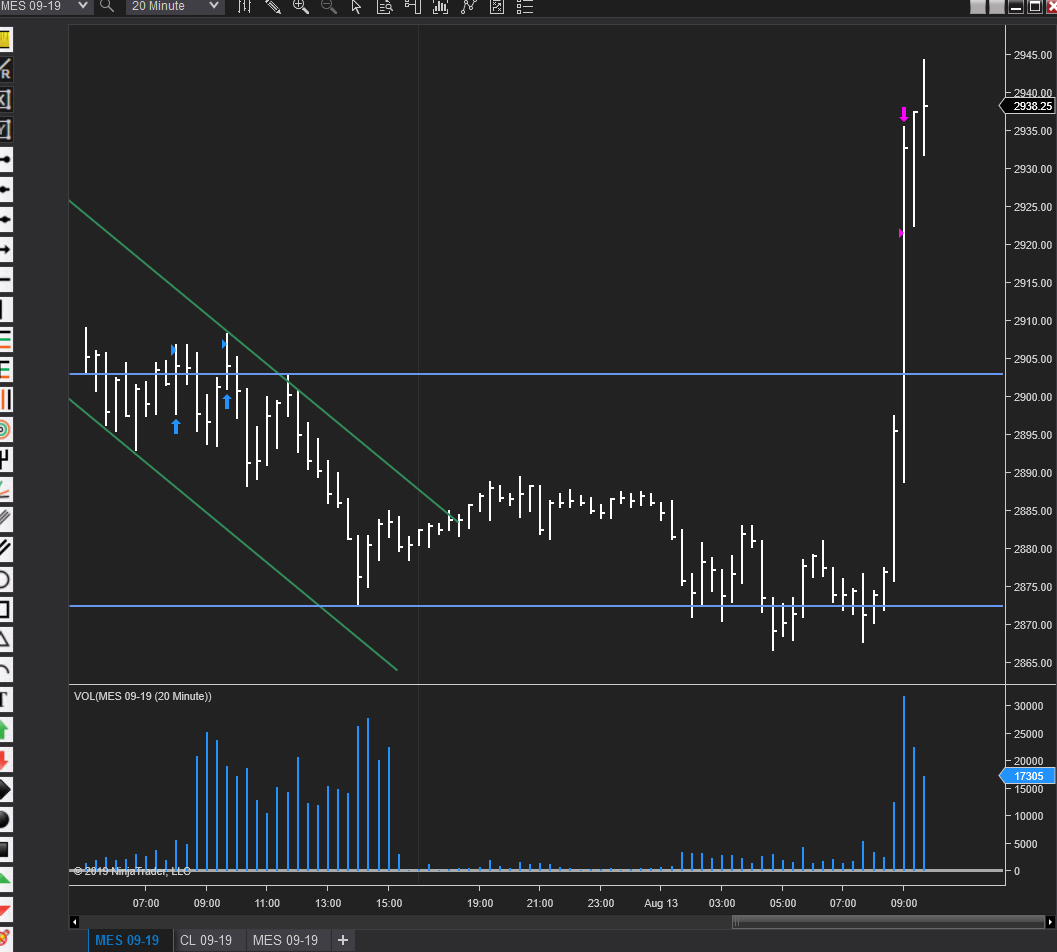
Task: Select the yellow Ruler drawing tool
Action: [5, 39]
